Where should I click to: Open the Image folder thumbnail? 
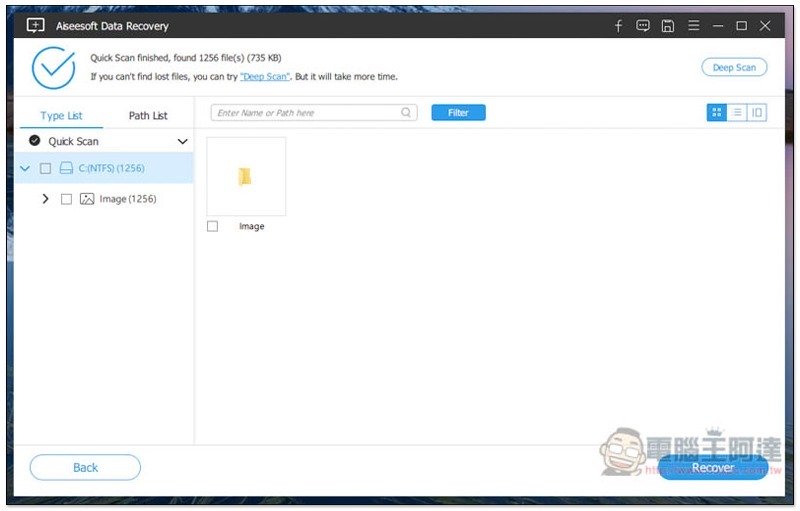click(x=246, y=176)
